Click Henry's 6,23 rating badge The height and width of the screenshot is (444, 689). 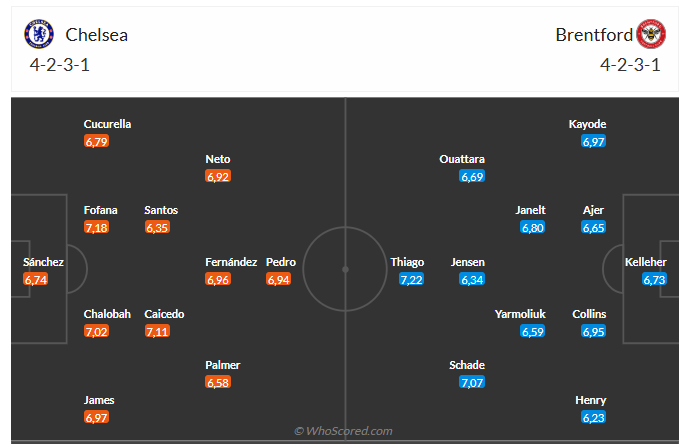pyautogui.click(x=594, y=417)
